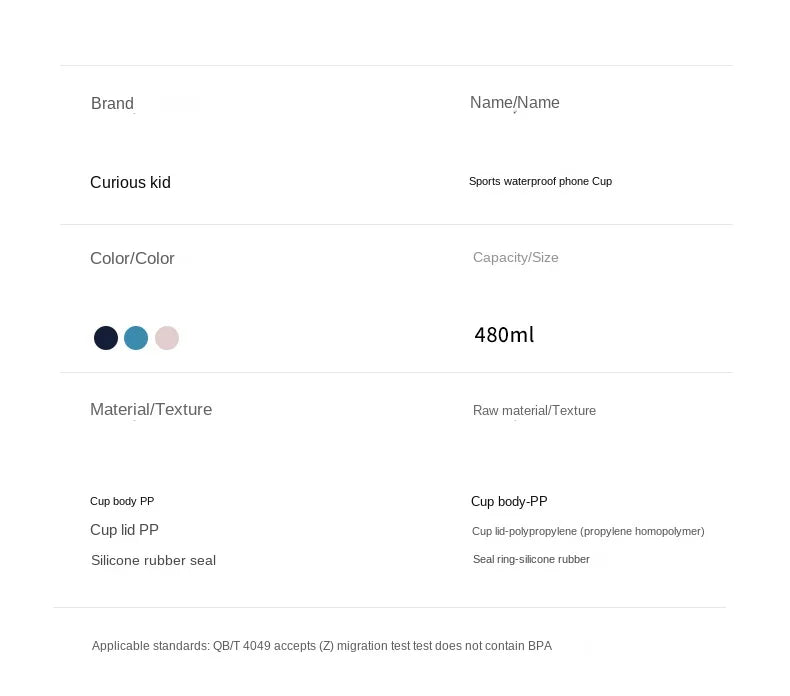Select the Material/Texture heading
Image resolution: width=790 pixels, height=696 pixels.
click(x=151, y=409)
